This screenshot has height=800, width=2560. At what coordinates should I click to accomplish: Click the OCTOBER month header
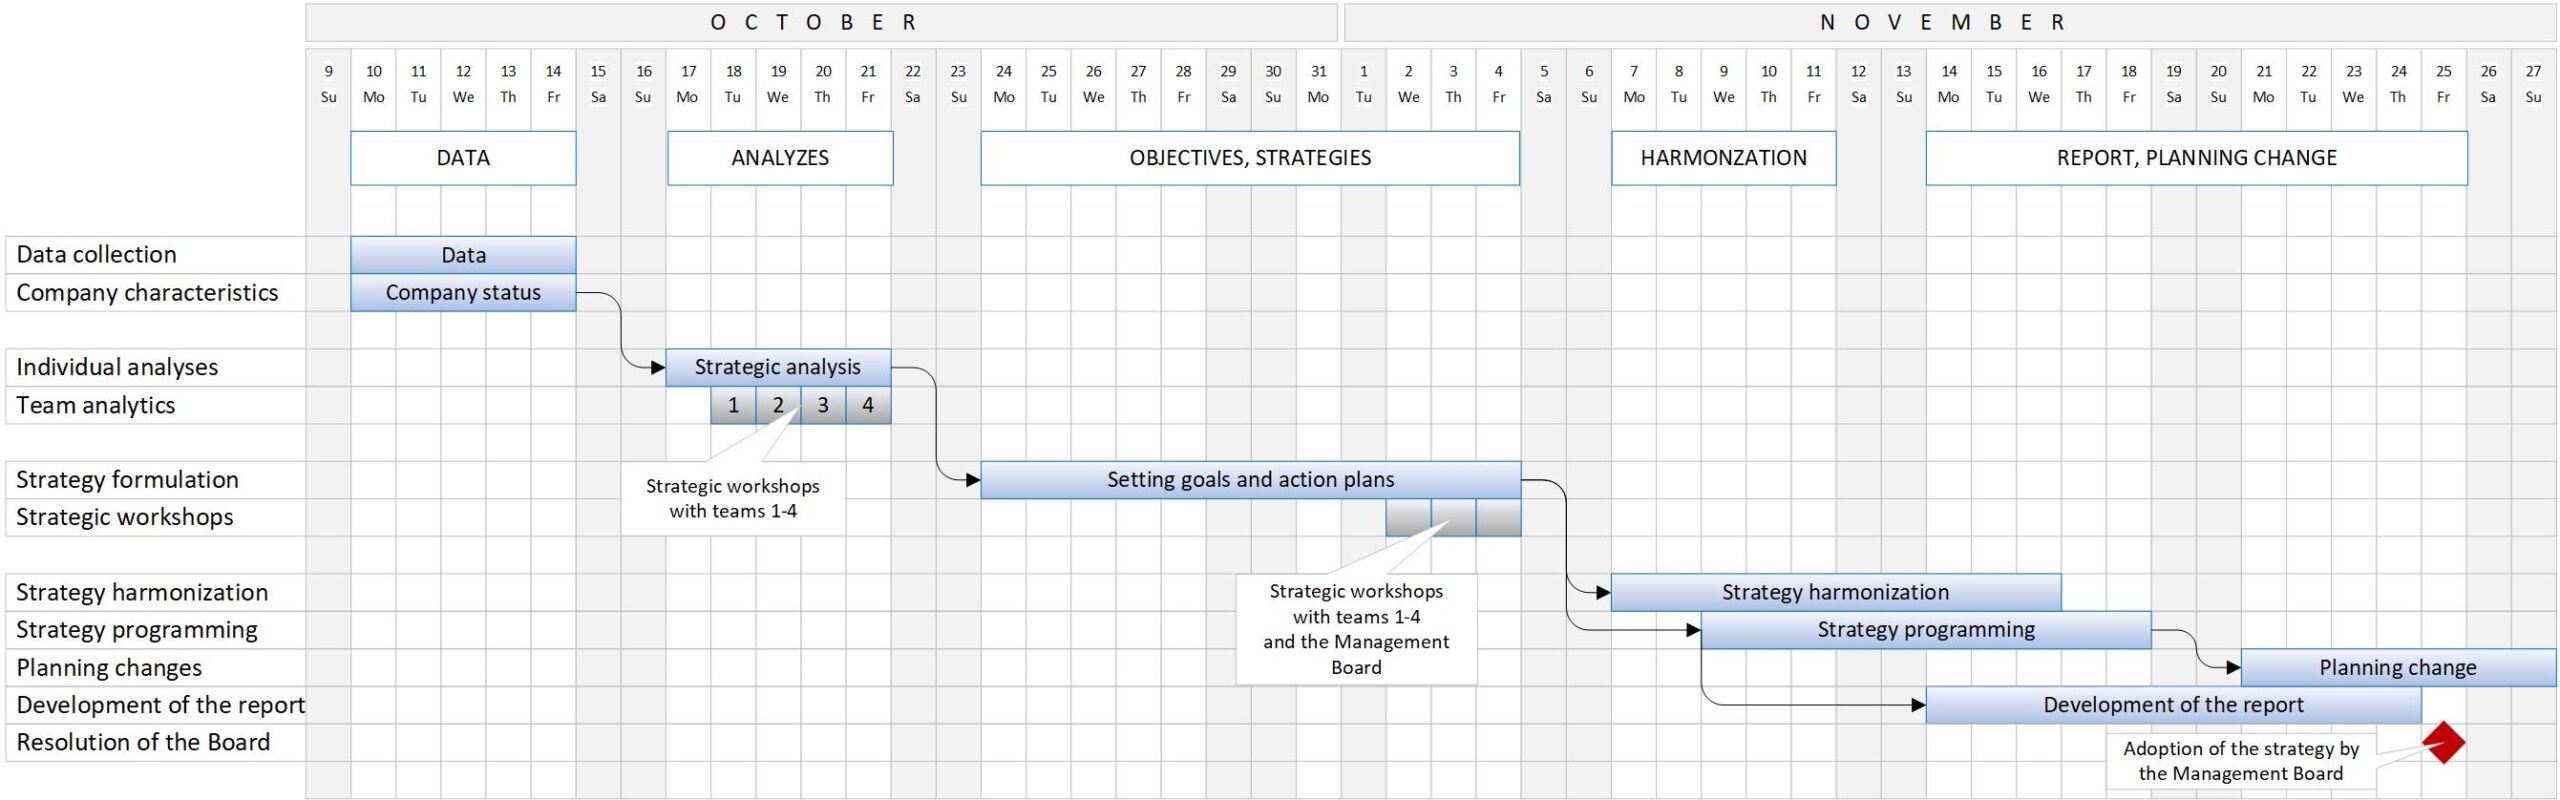820,22
